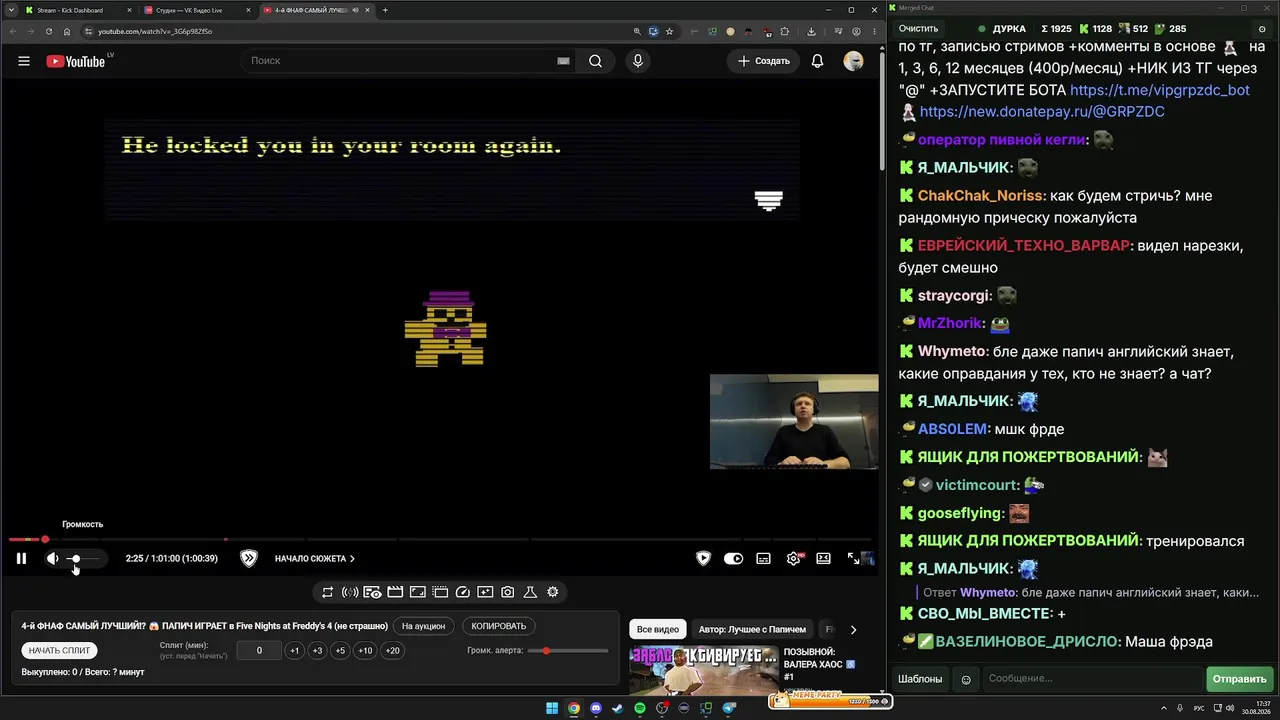Viewport: 1280px width, 720px height.
Task: Click the screen-with-eye icon in extension toolbar
Action: (372, 592)
